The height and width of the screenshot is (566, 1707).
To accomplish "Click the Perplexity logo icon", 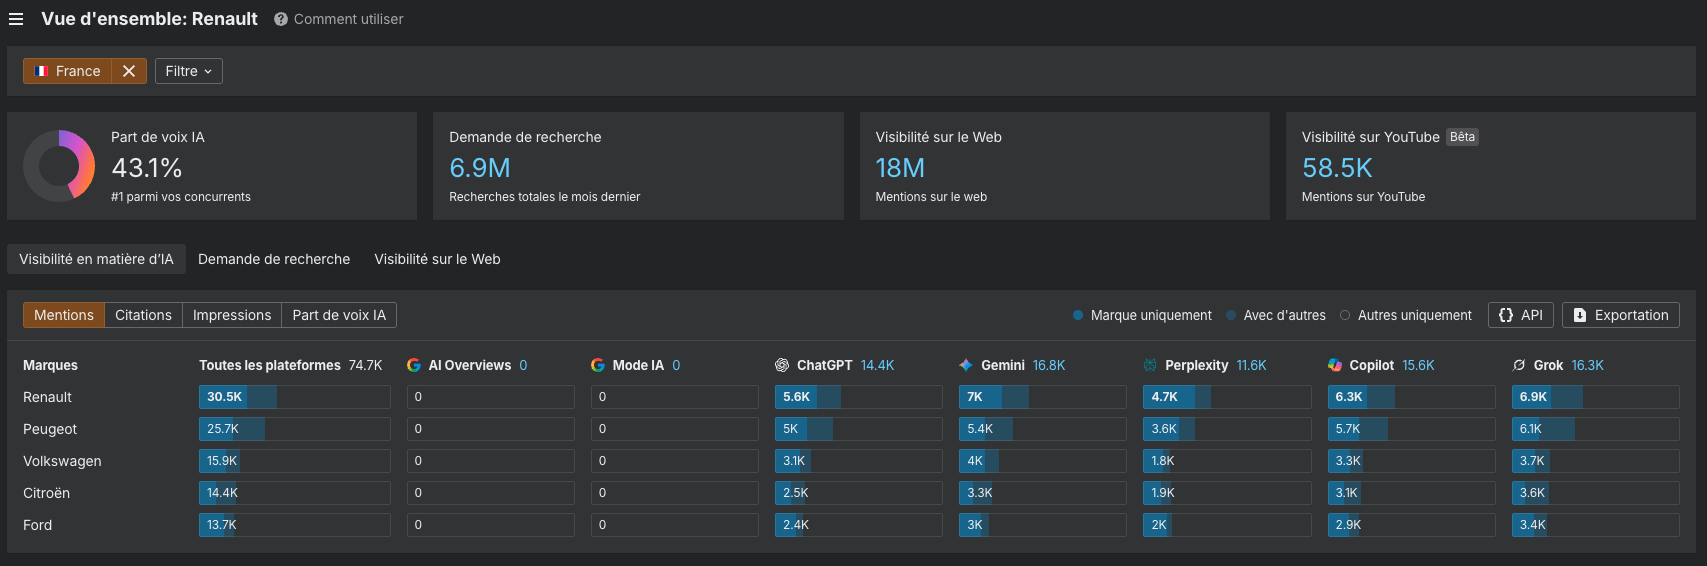I will tap(1150, 365).
